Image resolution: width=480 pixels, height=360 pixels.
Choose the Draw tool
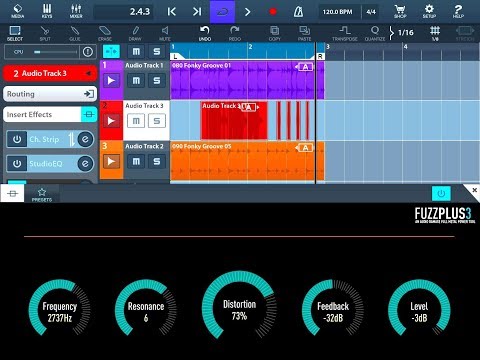(x=135, y=33)
